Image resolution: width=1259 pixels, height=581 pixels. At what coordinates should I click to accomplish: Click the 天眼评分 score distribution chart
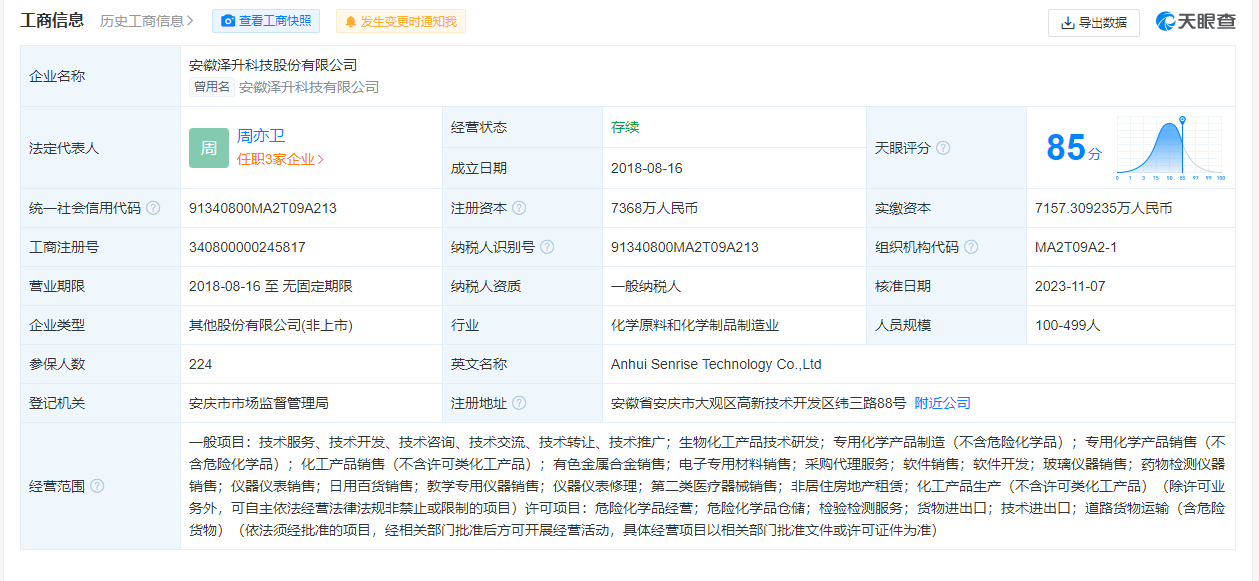[1170, 148]
